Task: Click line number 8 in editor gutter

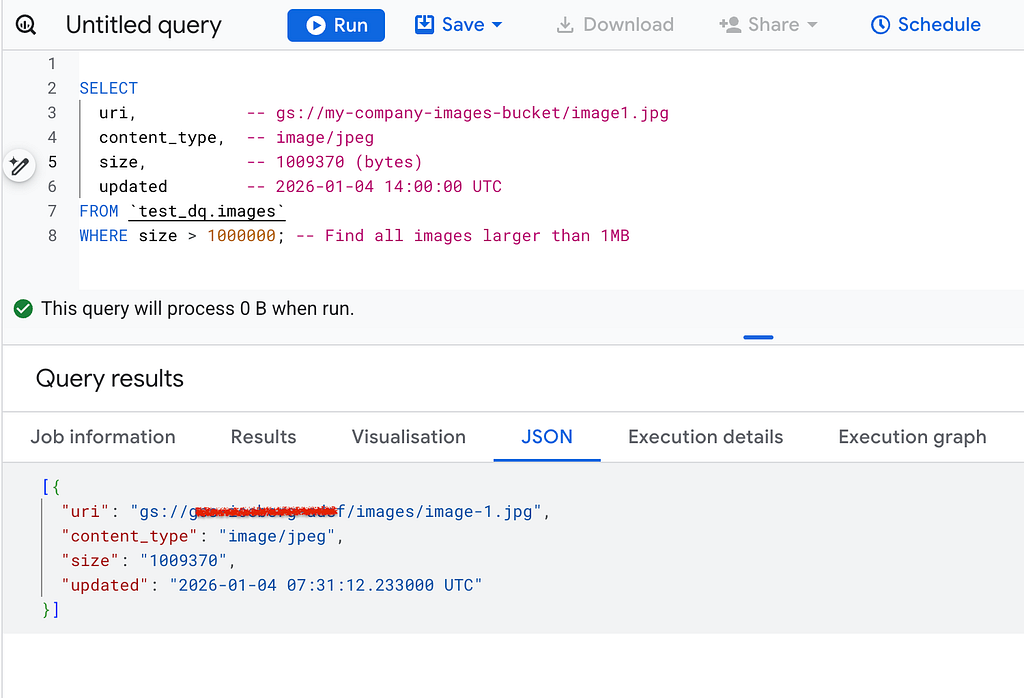Action: 52,236
